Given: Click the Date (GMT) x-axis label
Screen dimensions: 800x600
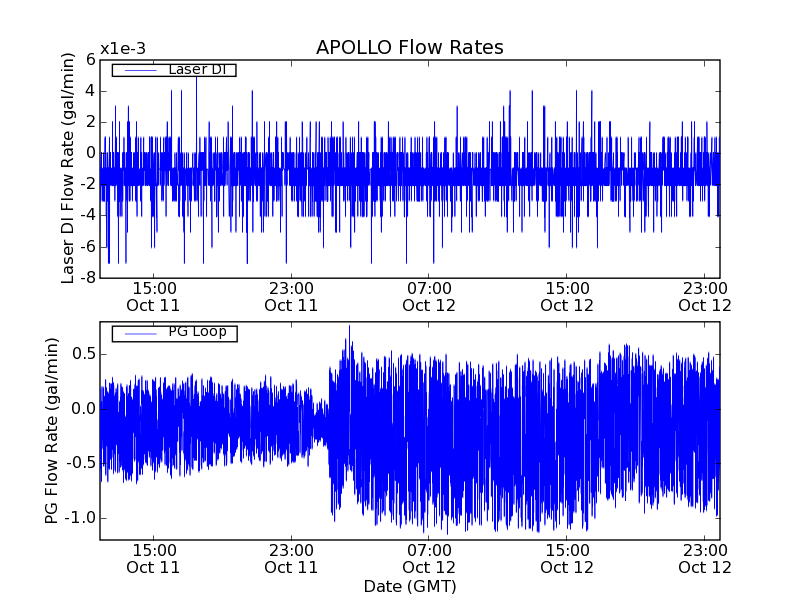Looking at the screenshot, I should click(x=409, y=586).
